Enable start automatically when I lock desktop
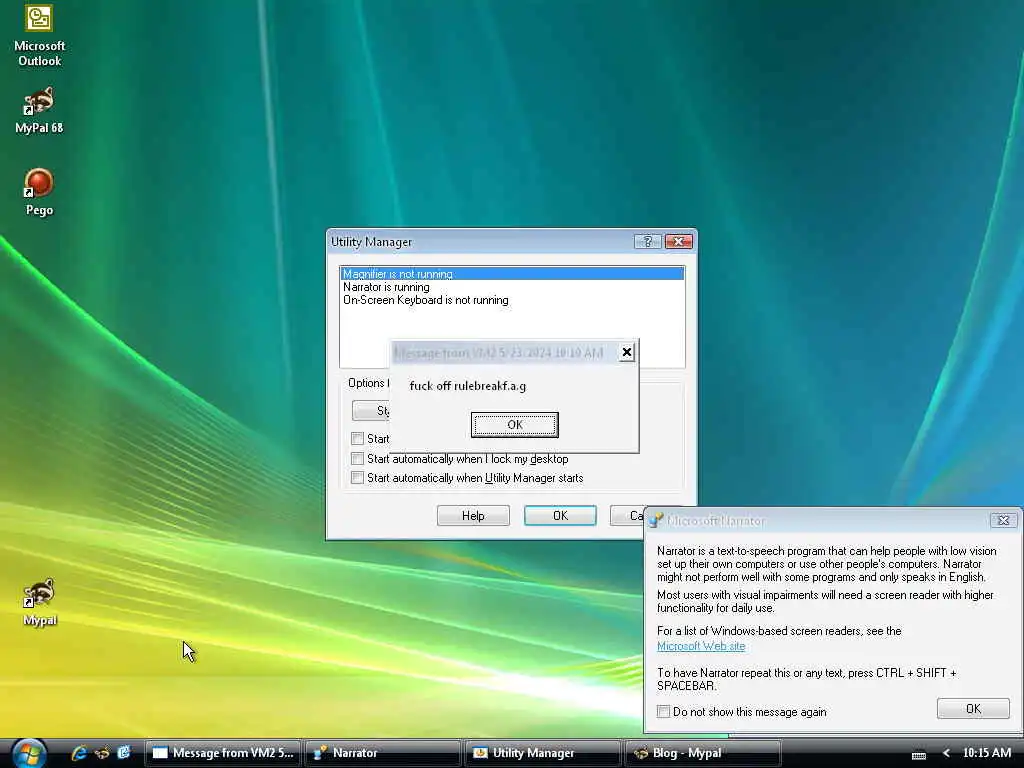This screenshot has width=1024, height=768. [357, 458]
